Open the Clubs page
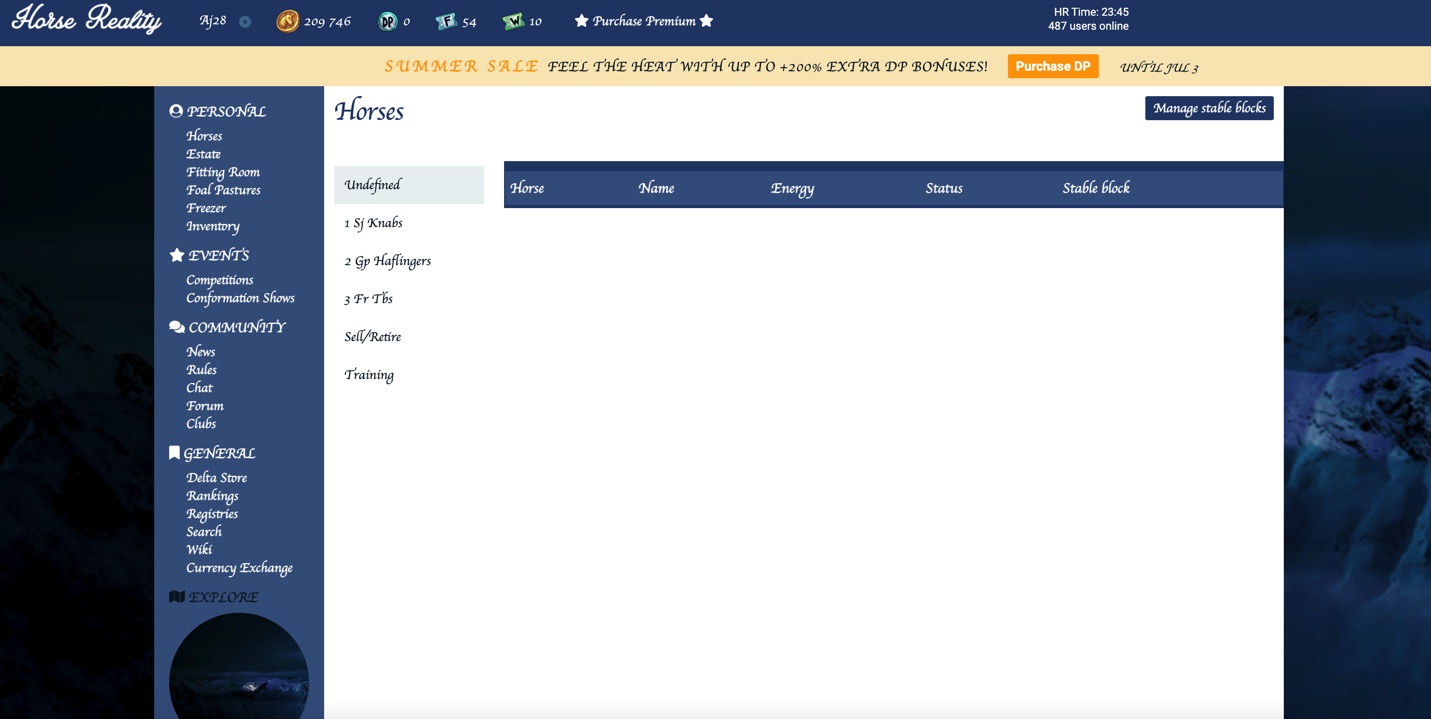The width and height of the screenshot is (1431, 719). click(201, 424)
